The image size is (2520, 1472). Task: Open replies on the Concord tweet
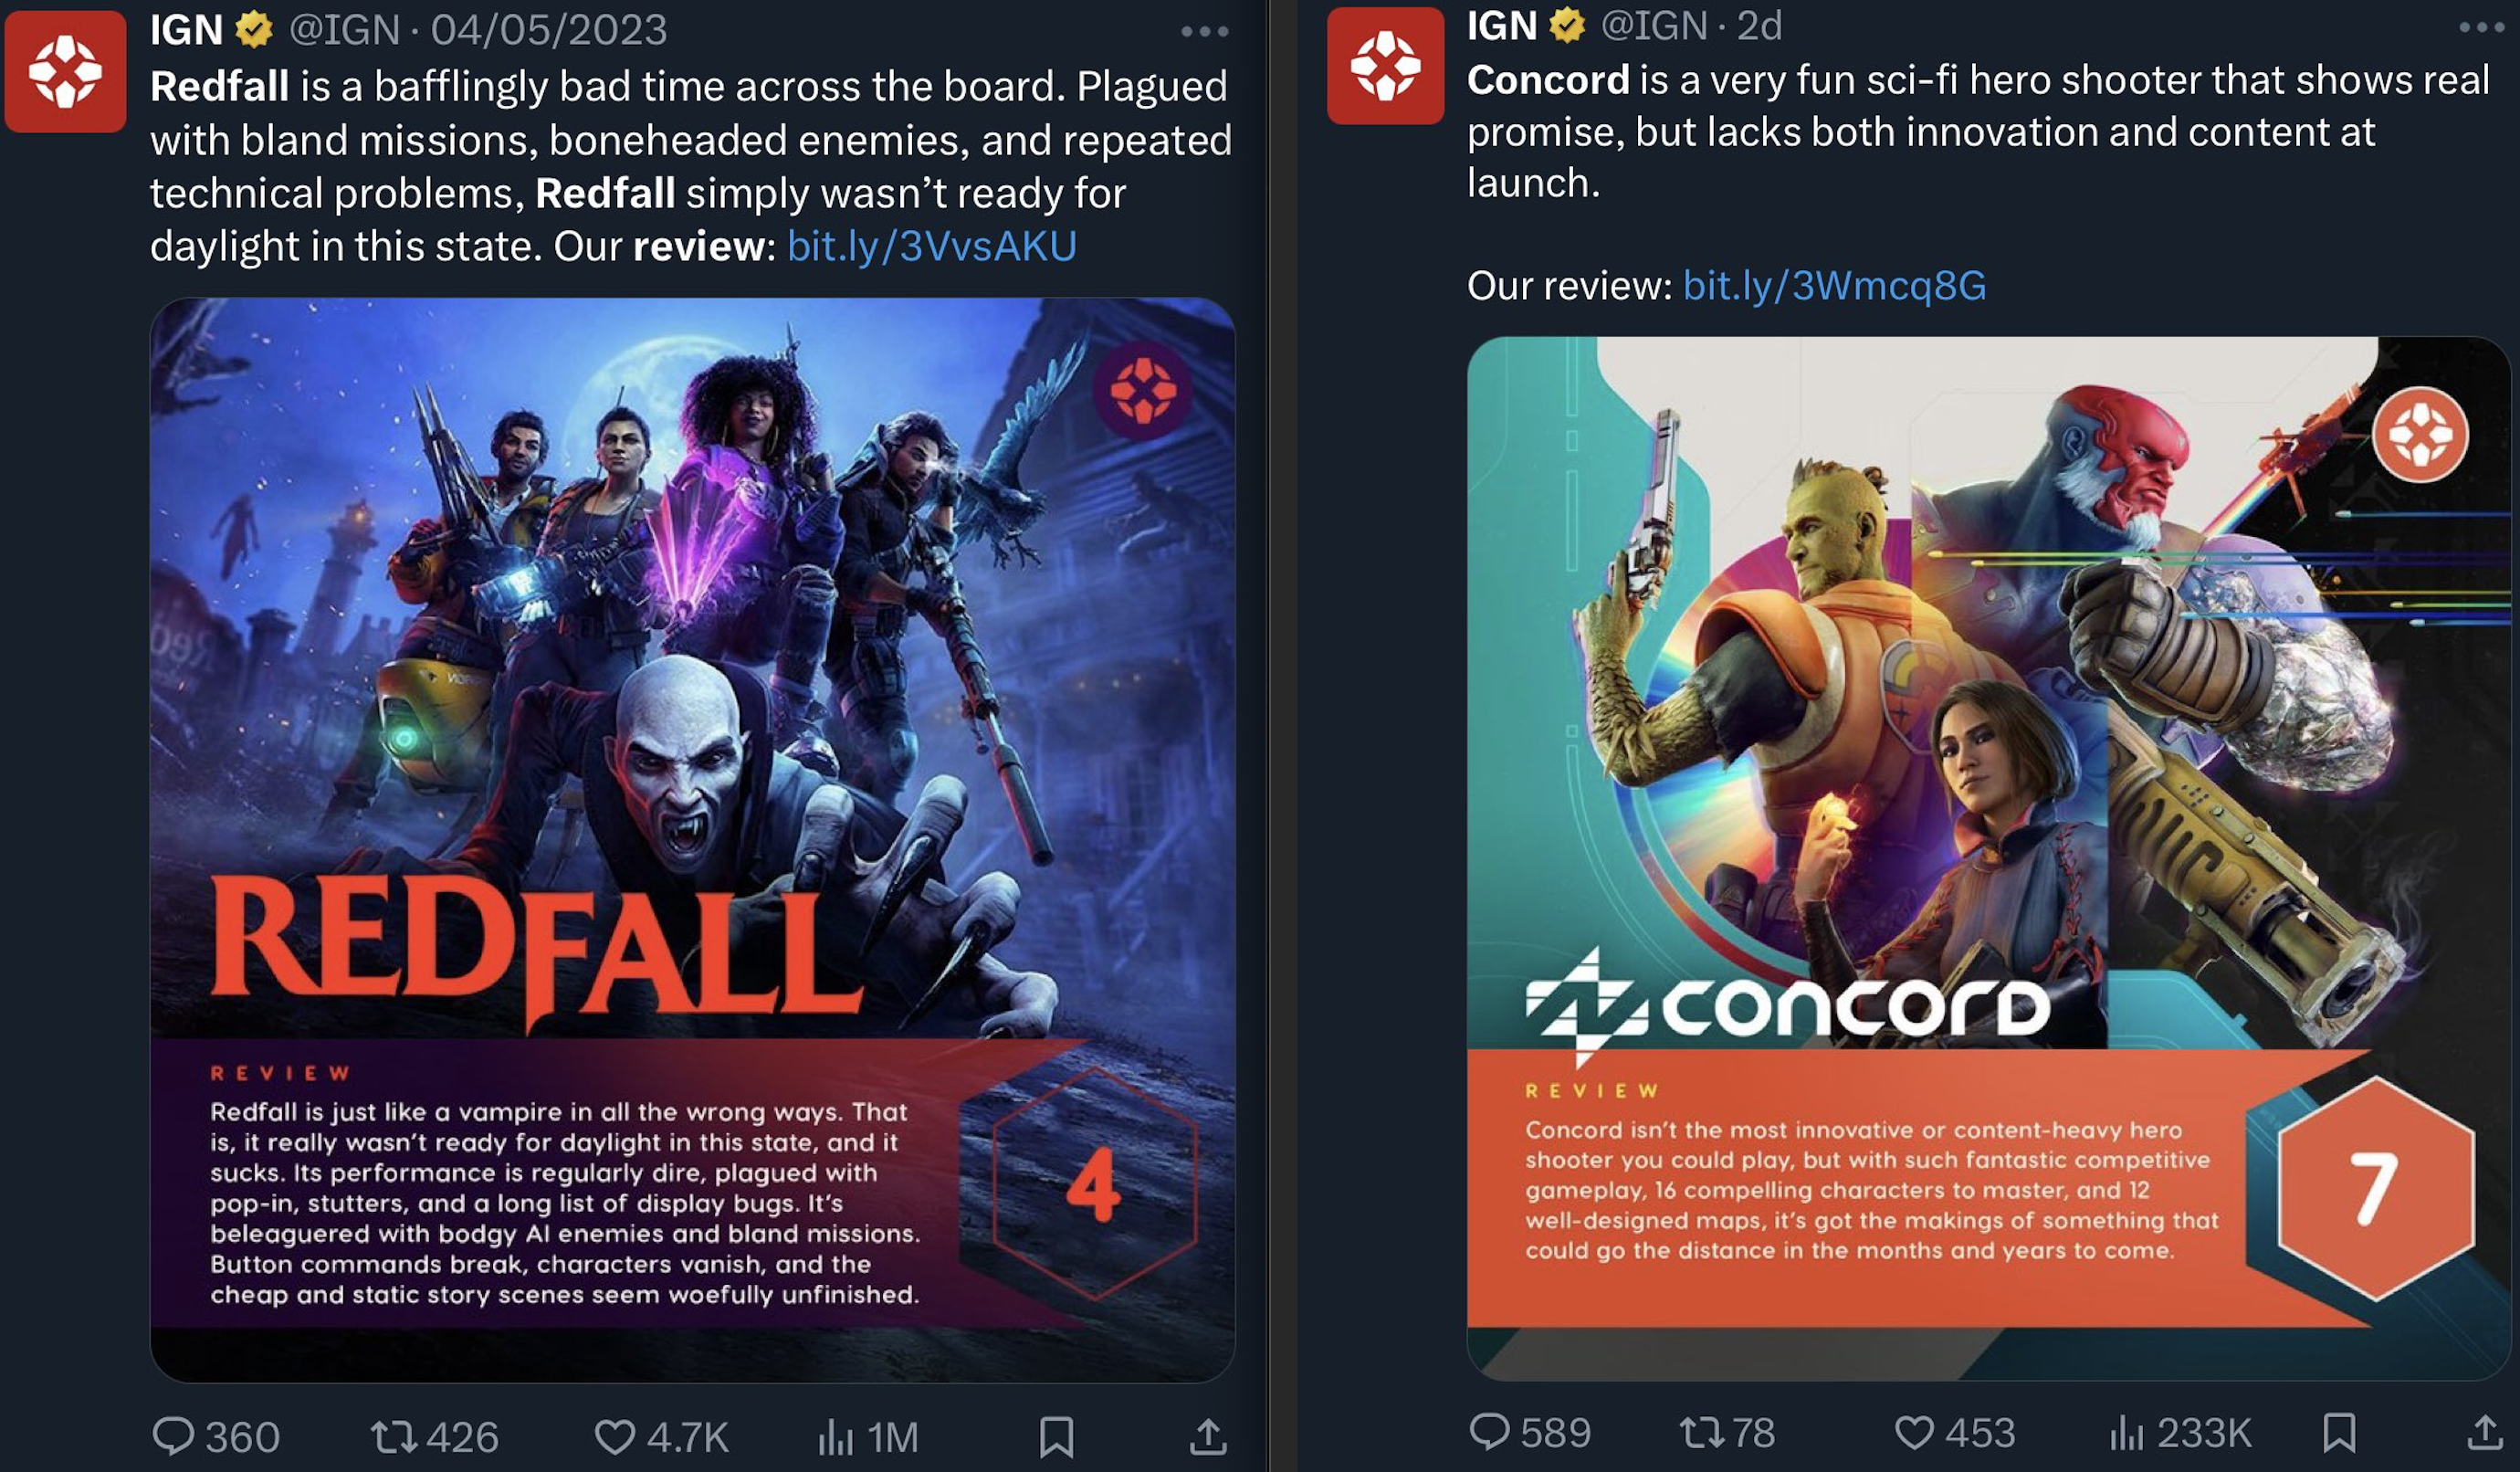[1530, 1432]
